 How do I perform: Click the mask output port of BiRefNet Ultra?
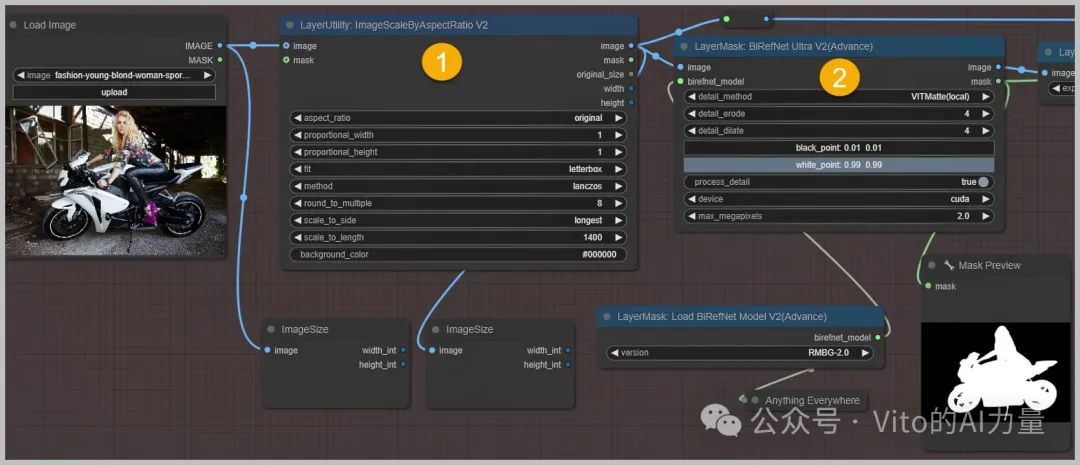(999, 81)
